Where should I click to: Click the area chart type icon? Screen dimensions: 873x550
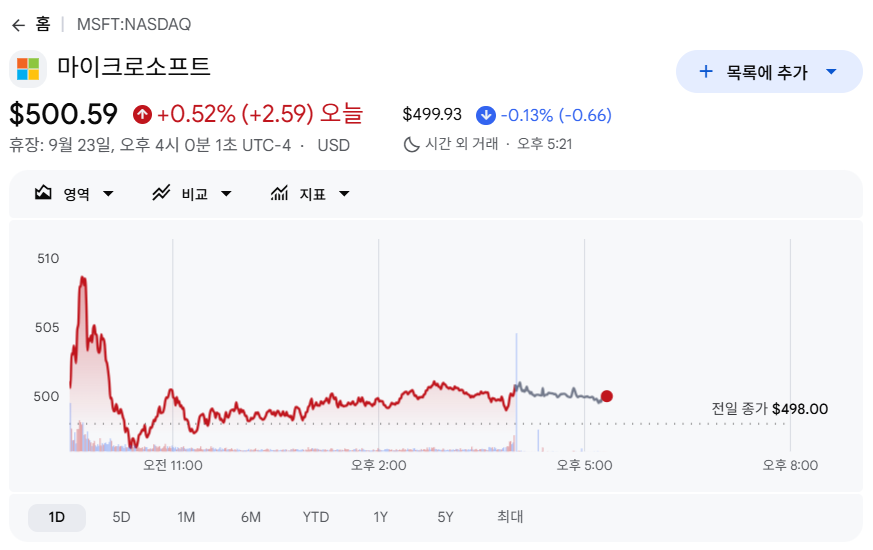[x=43, y=193]
